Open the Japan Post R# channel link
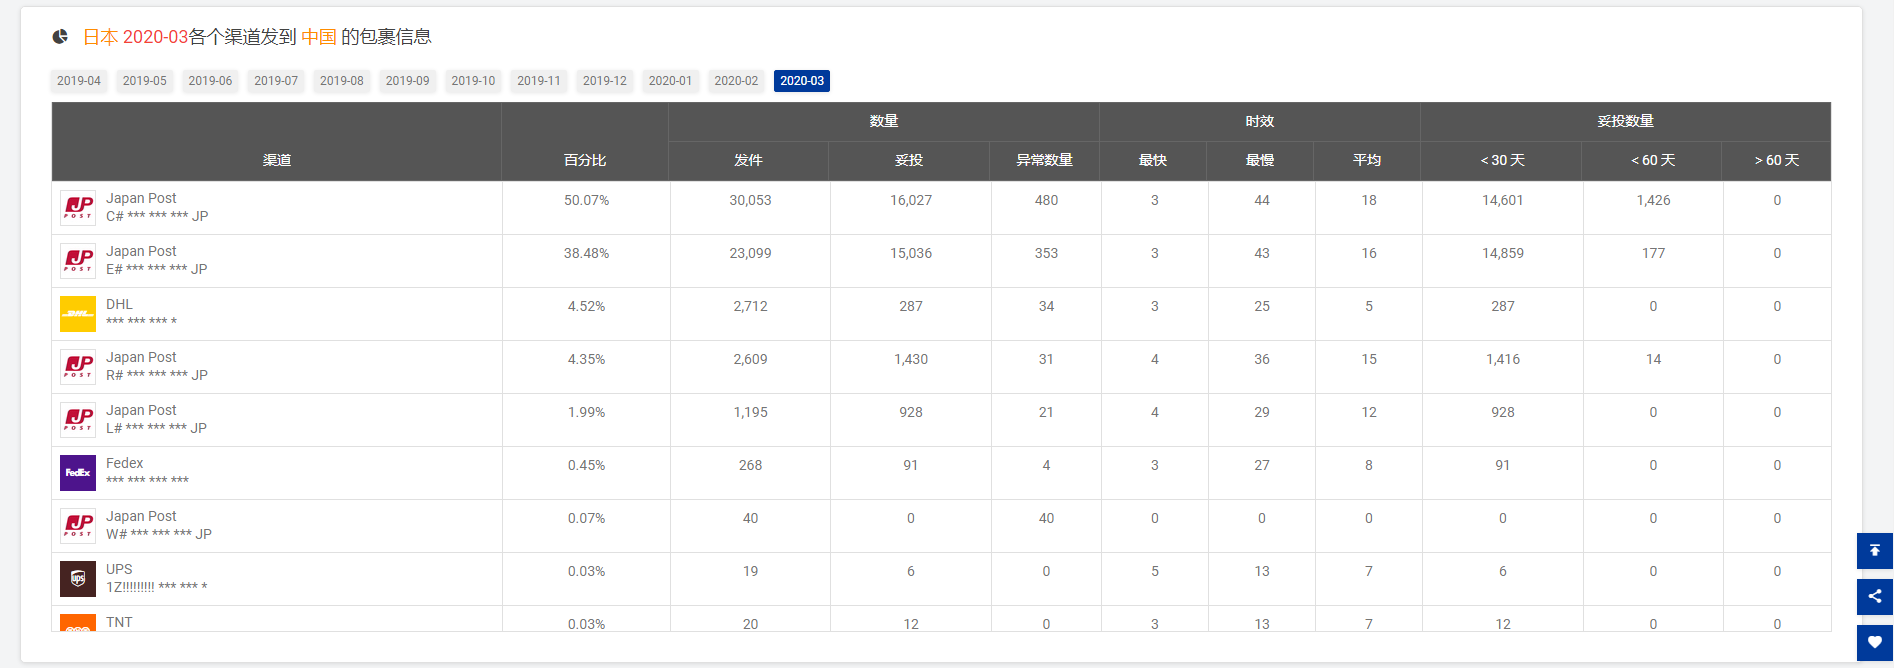The height and width of the screenshot is (668, 1894). click(141, 358)
